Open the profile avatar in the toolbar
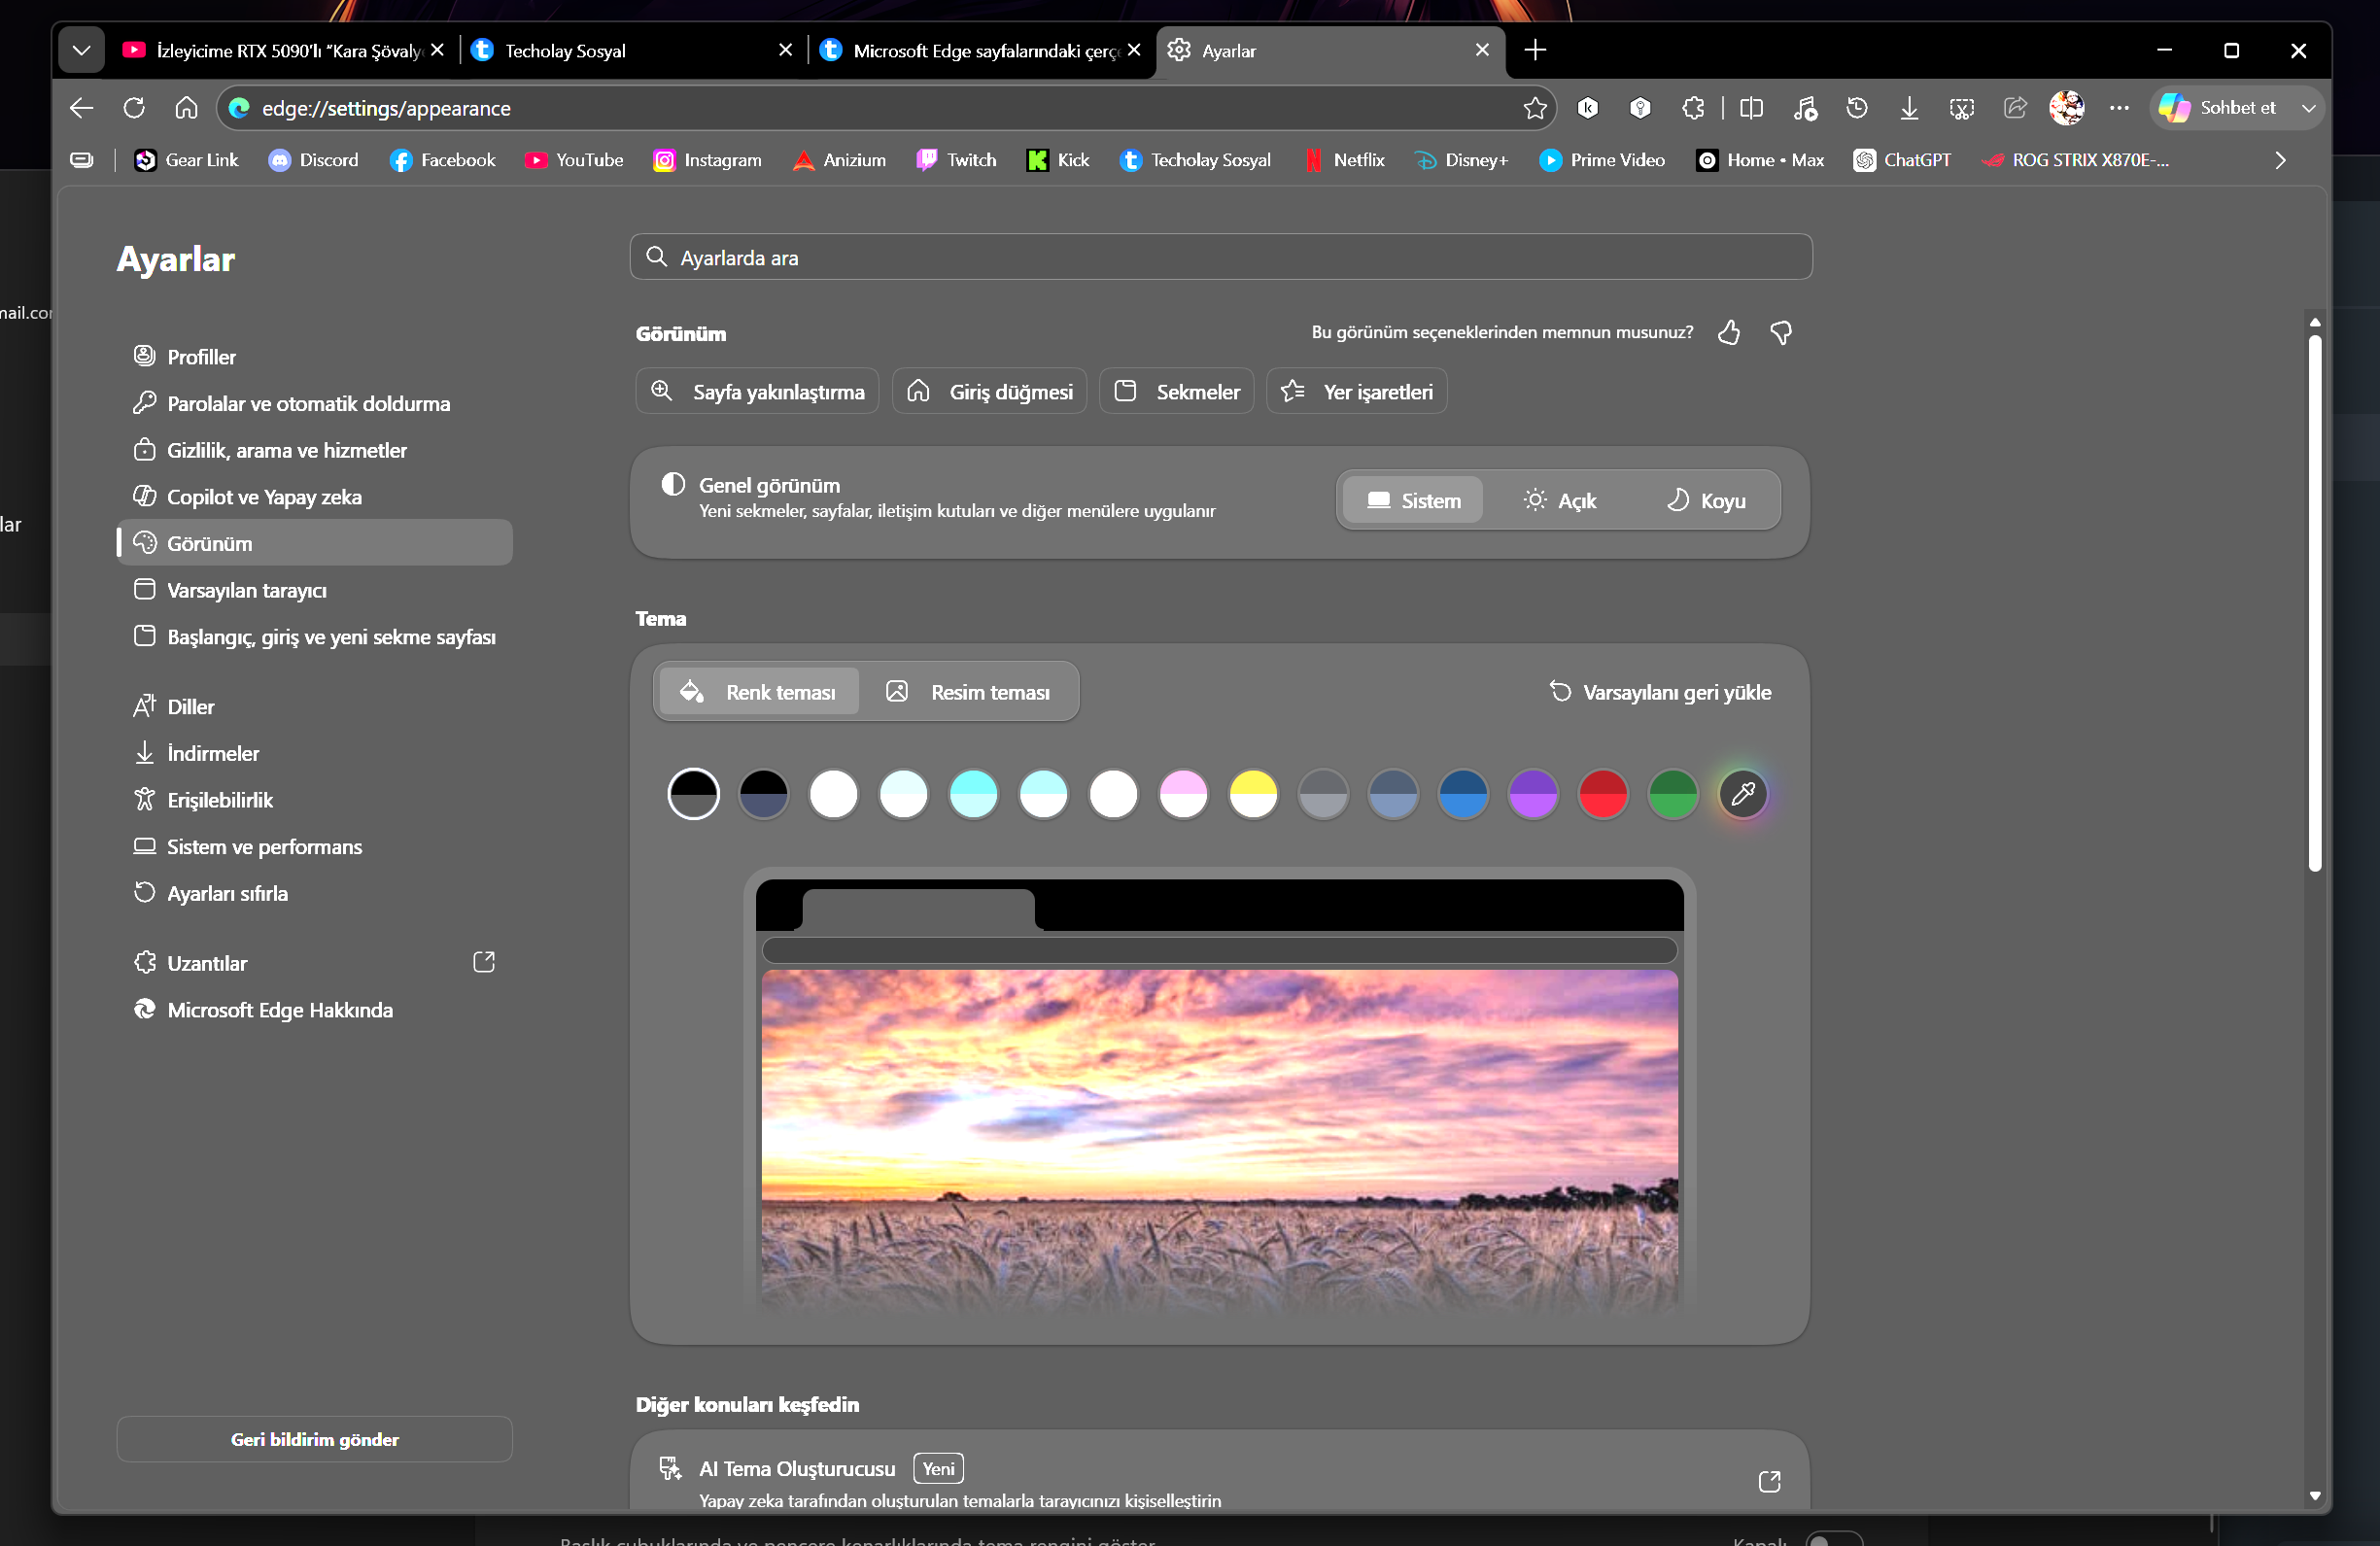The height and width of the screenshot is (1546, 2380). pos(2067,108)
